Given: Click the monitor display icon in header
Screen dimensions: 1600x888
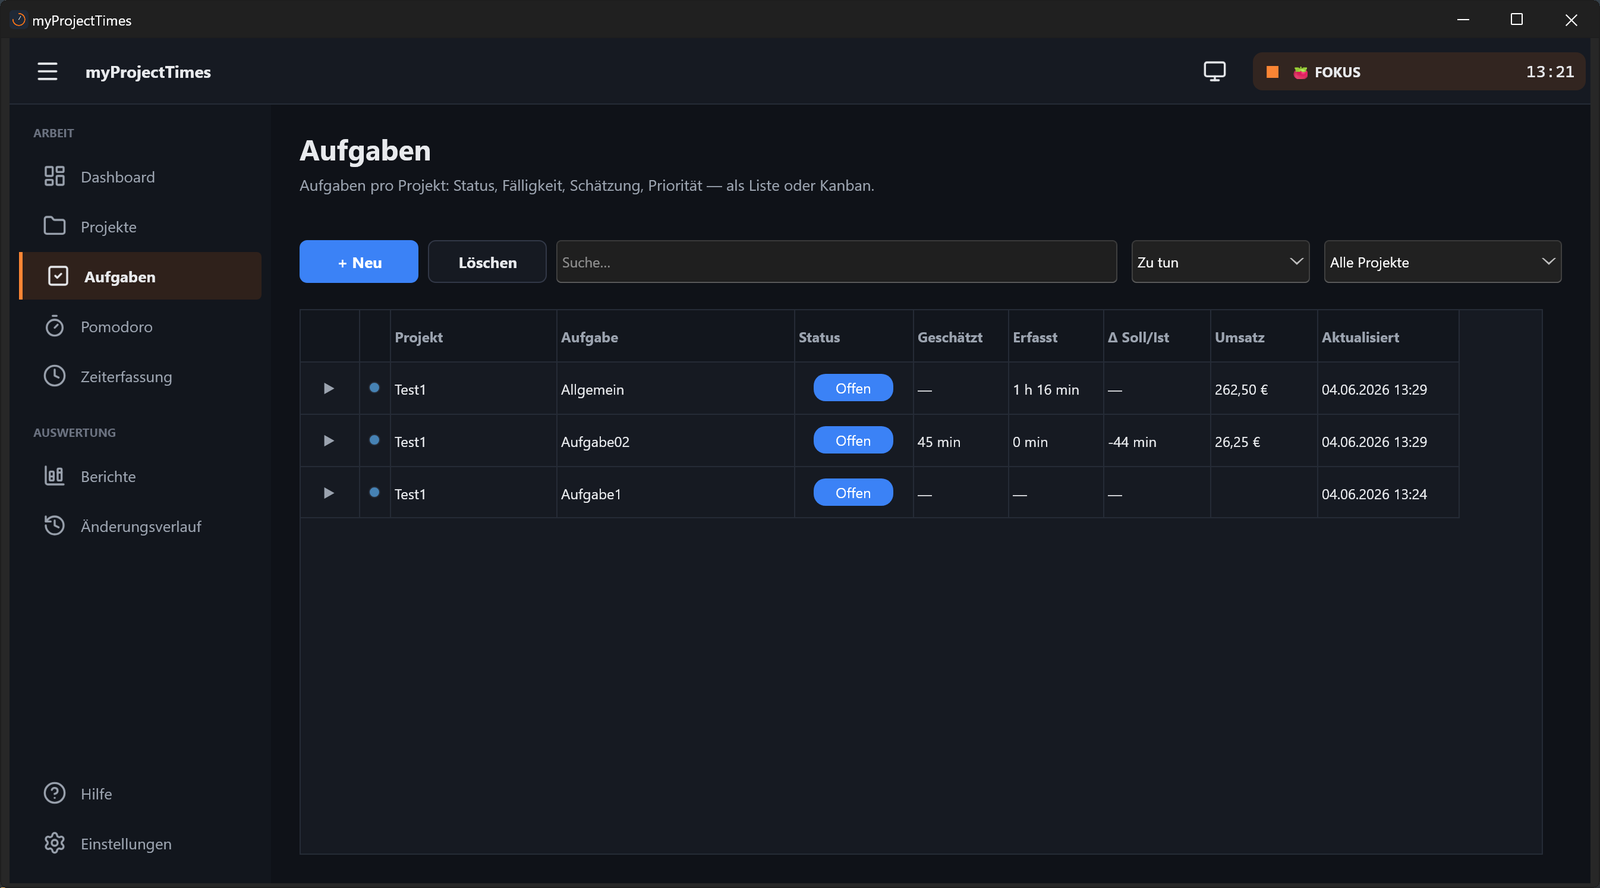Looking at the screenshot, I should click(x=1214, y=72).
